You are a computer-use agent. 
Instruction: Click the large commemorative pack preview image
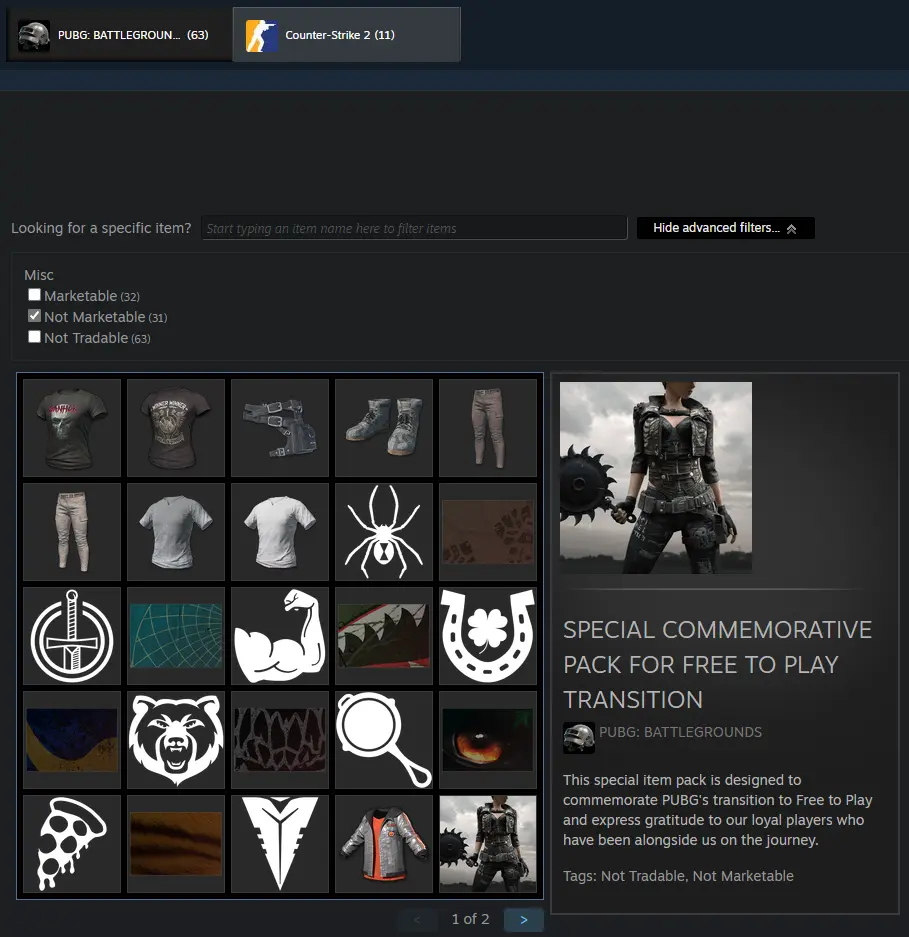pyautogui.click(x=656, y=478)
